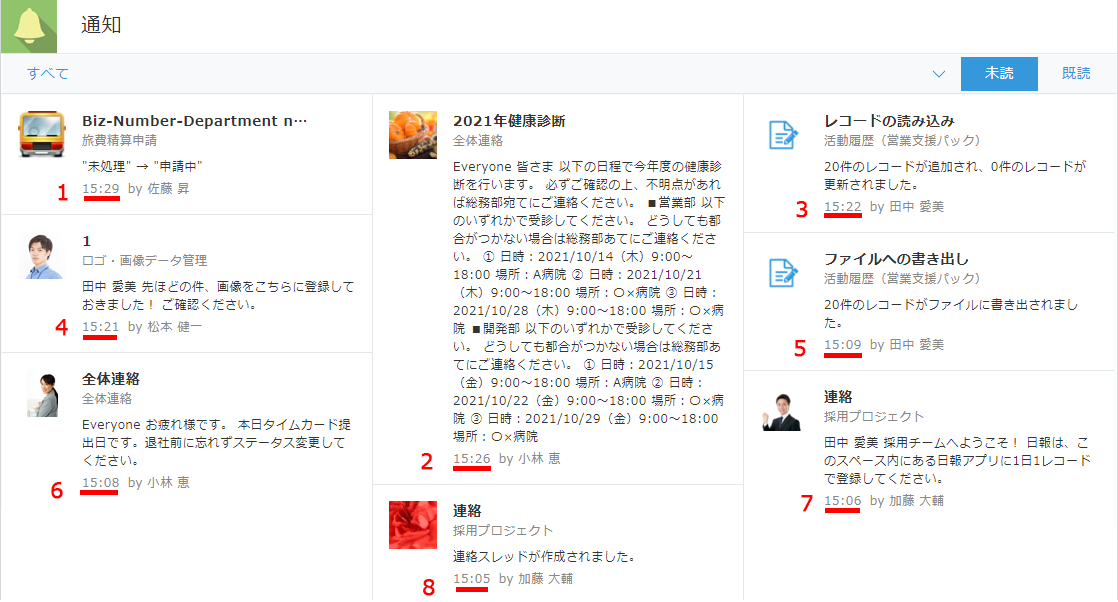This screenshot has height=602, width=1118.
Task: Open the tangerine icon for 2021年健康診断
Action: 412,134
